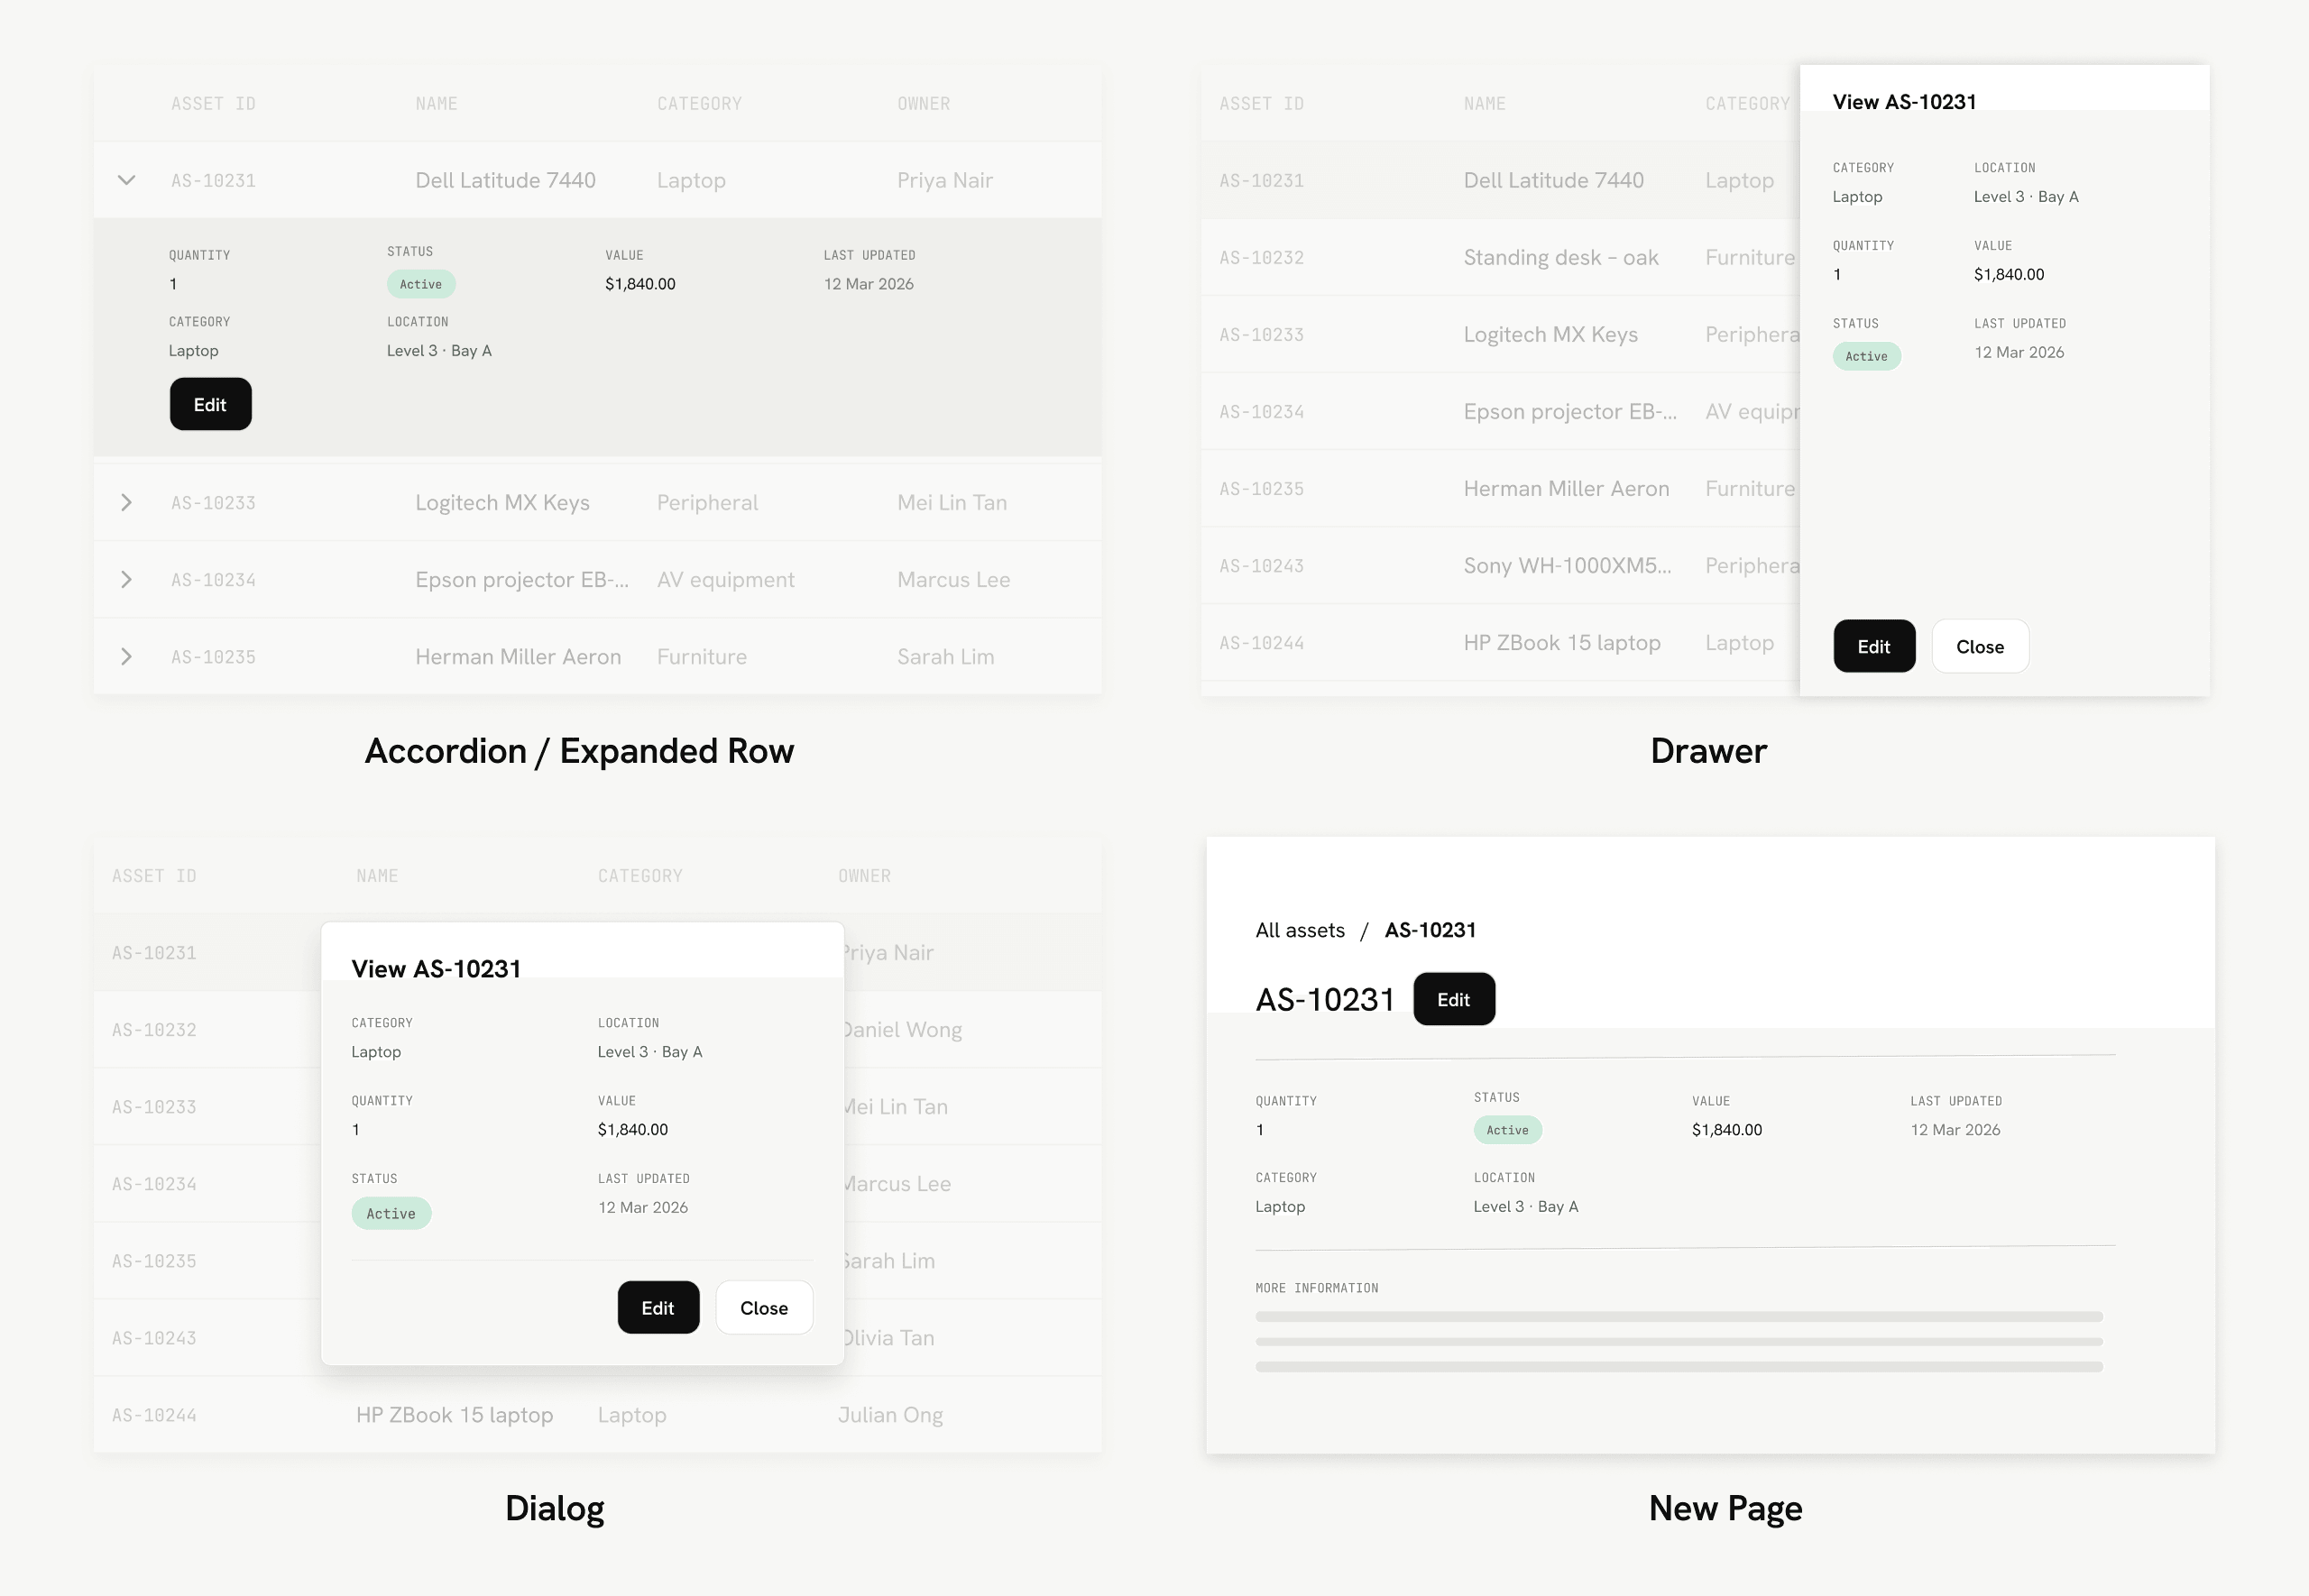
Task: Click 12 Mar 2026 on New Page
Action: tap(1955, 1130)
